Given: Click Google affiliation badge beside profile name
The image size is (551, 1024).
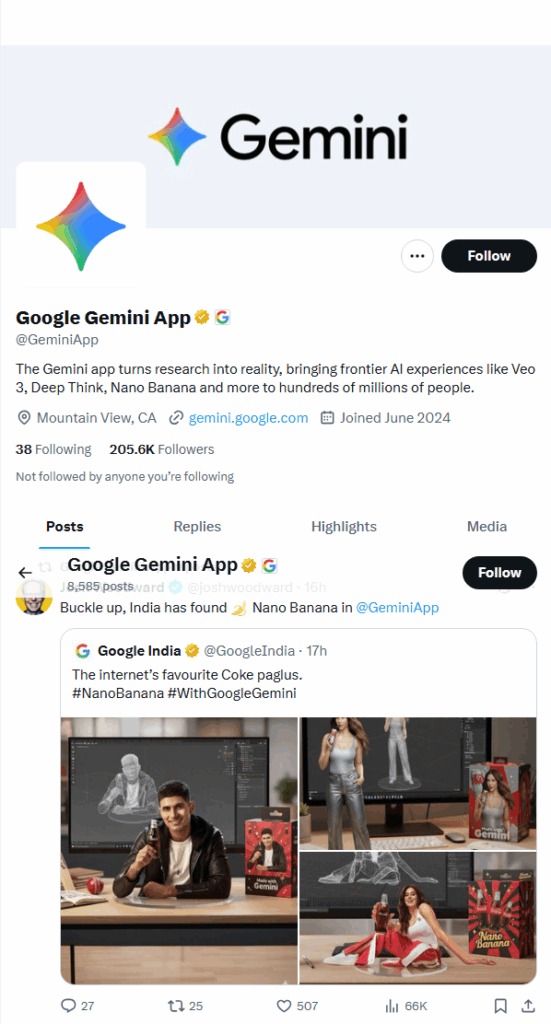Looking at the screenshot, I should (x=223, y=317).
